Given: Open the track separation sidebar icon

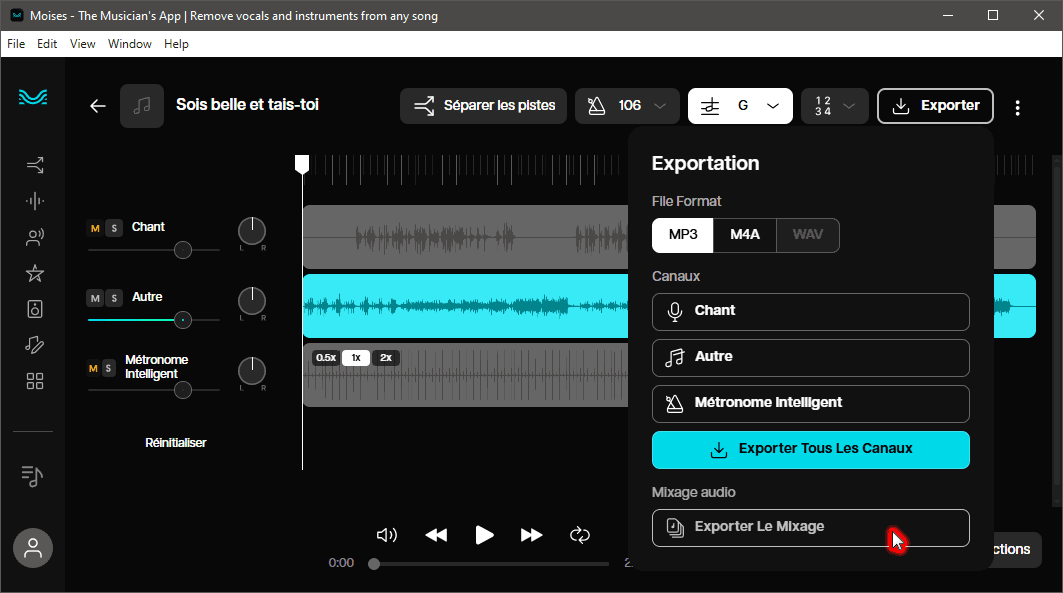Looking at the screenshot, I should [x=35, y=165].
